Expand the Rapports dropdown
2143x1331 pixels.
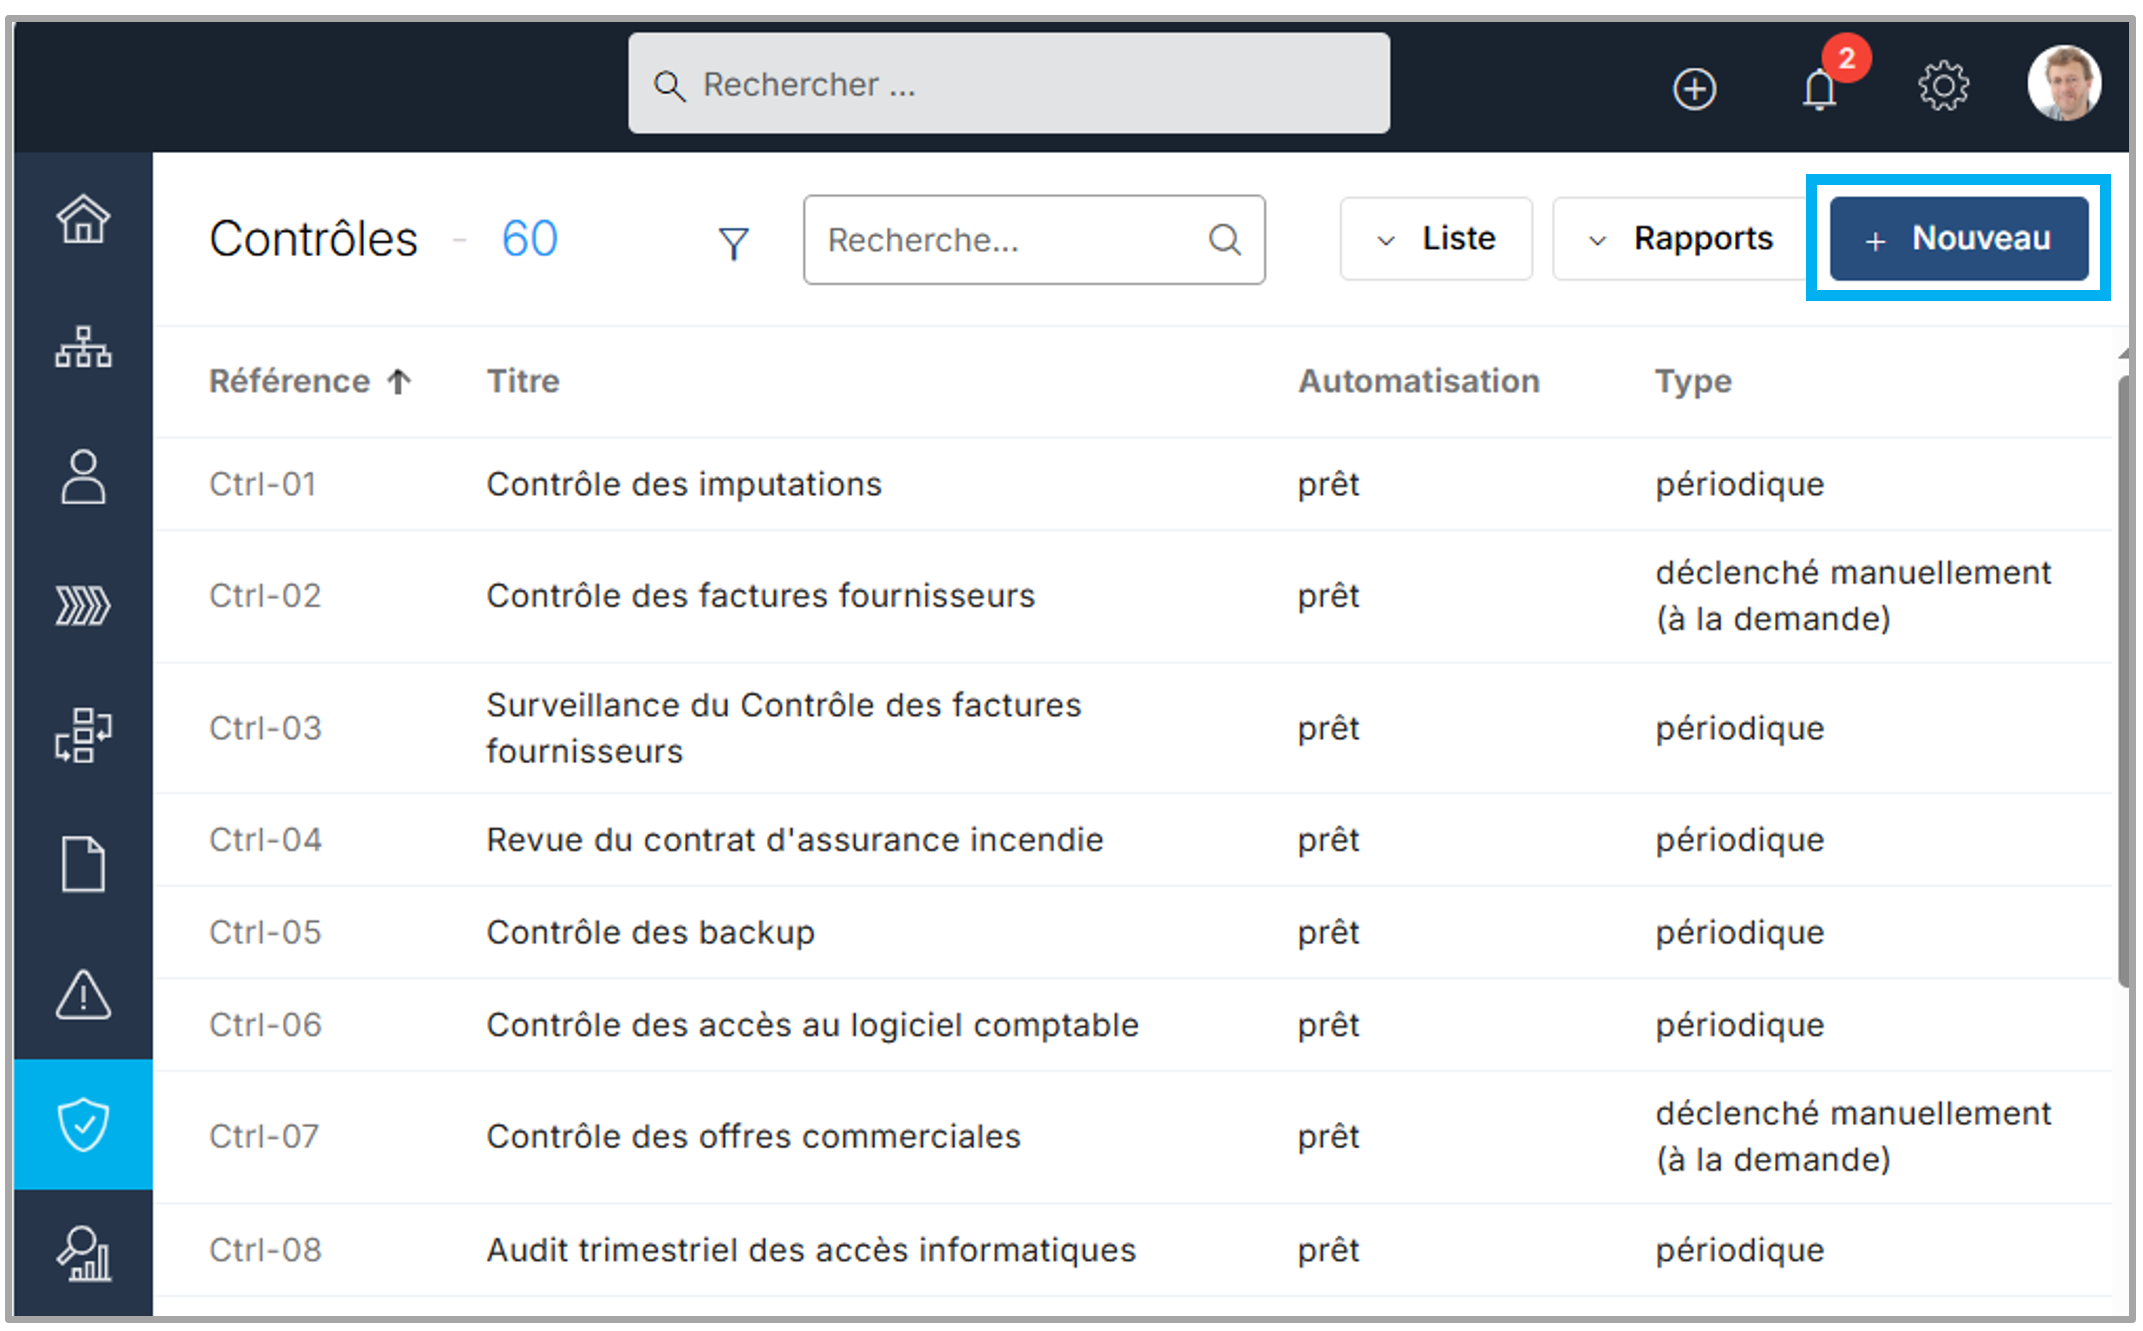click(x=1680, y=239)
